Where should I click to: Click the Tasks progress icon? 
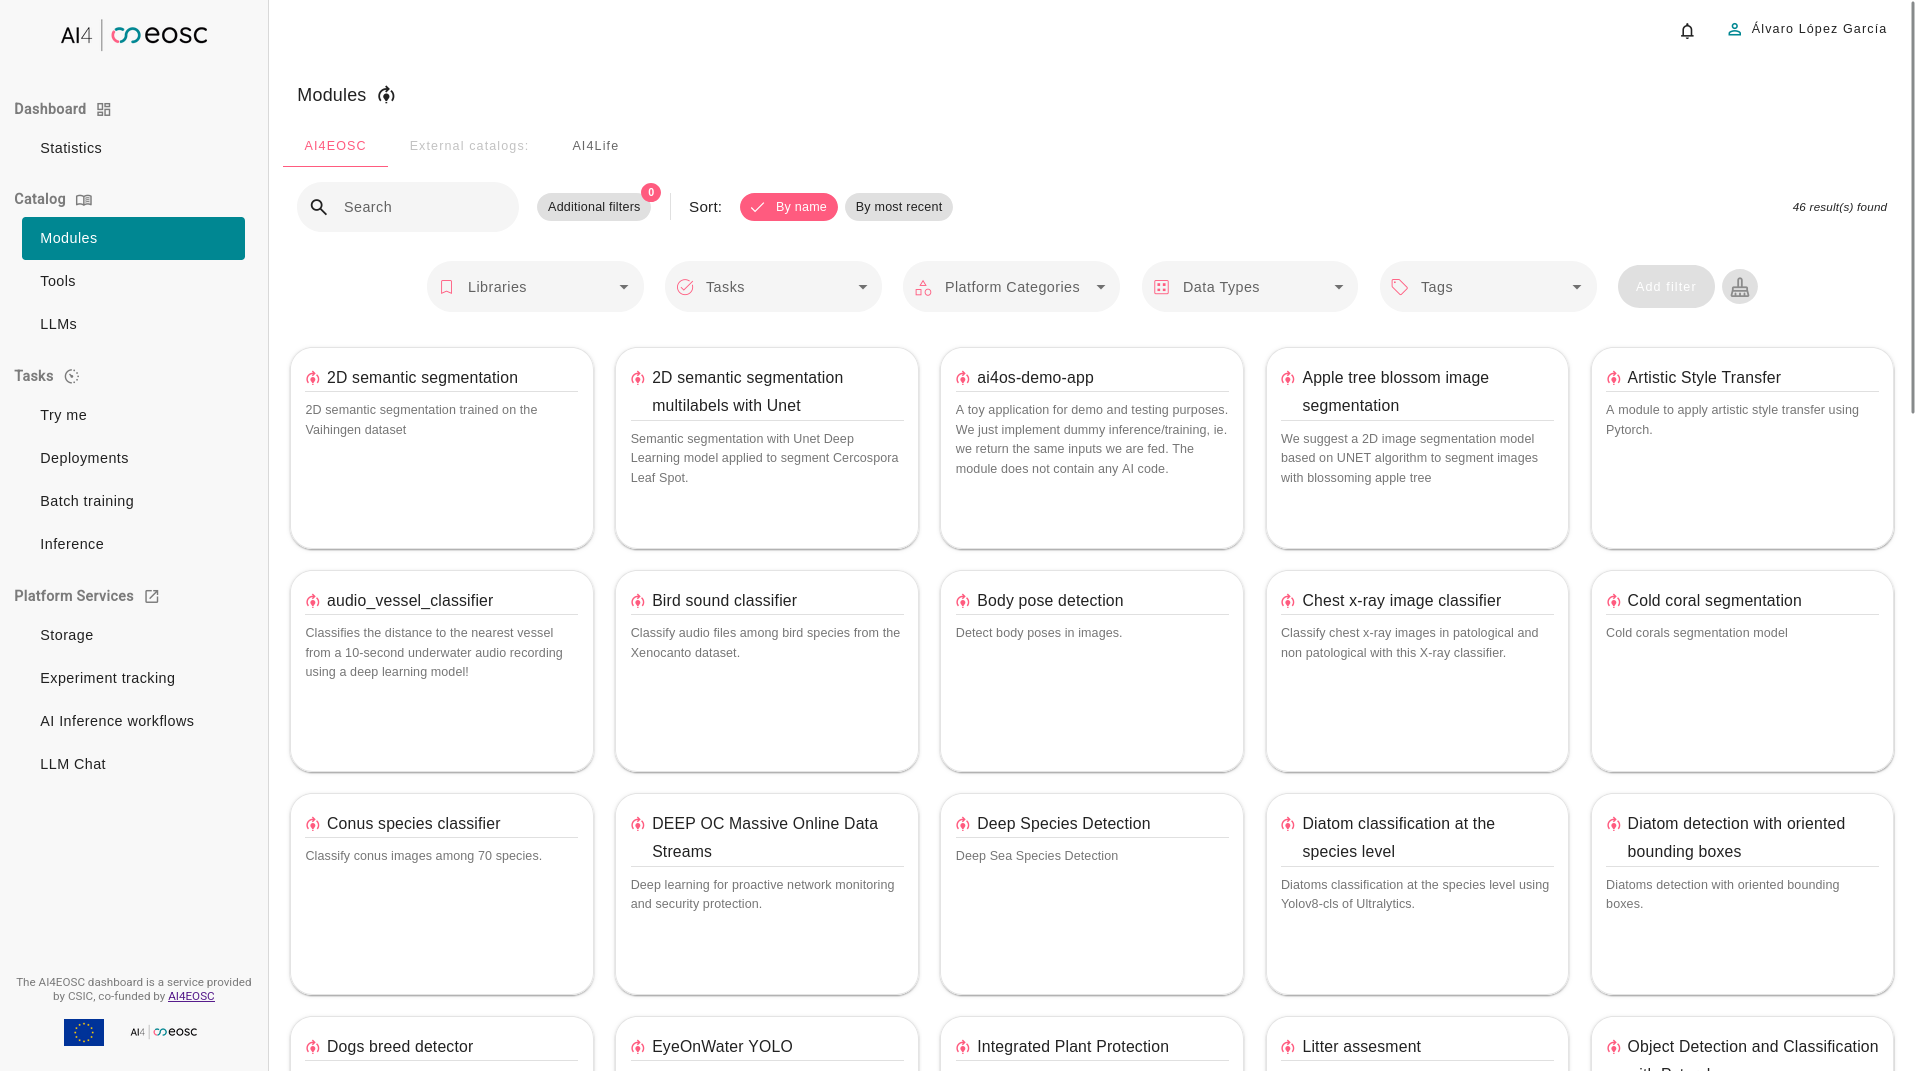[x=72, y=377]
